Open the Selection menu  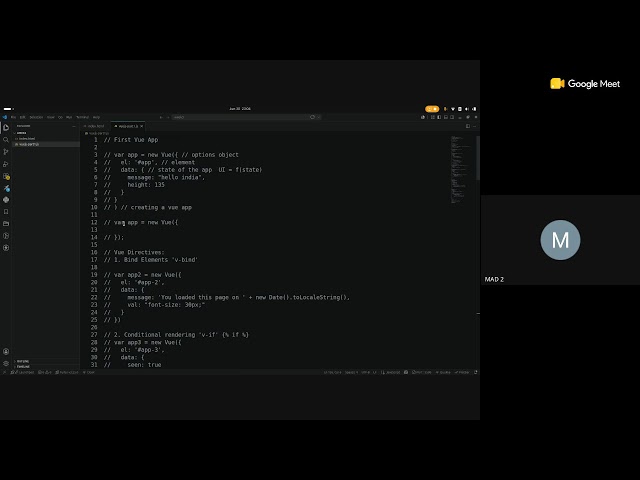click(36, 117)
